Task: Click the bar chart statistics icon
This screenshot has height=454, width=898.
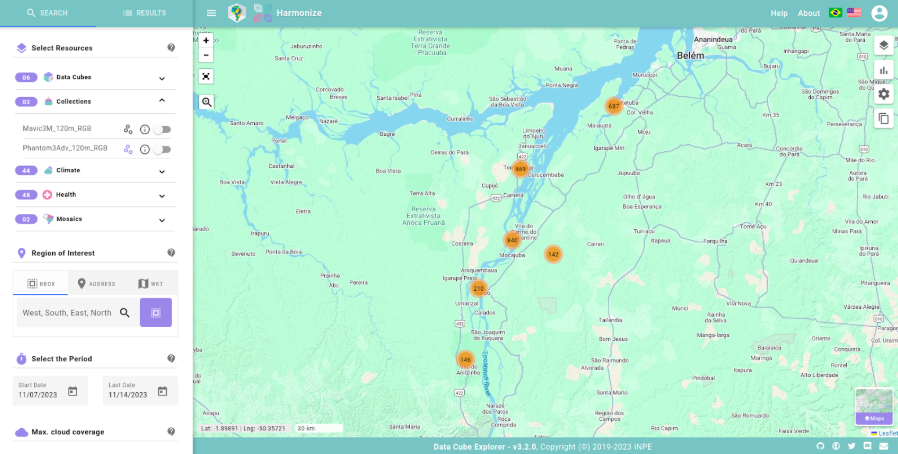Action: (883, 70)
